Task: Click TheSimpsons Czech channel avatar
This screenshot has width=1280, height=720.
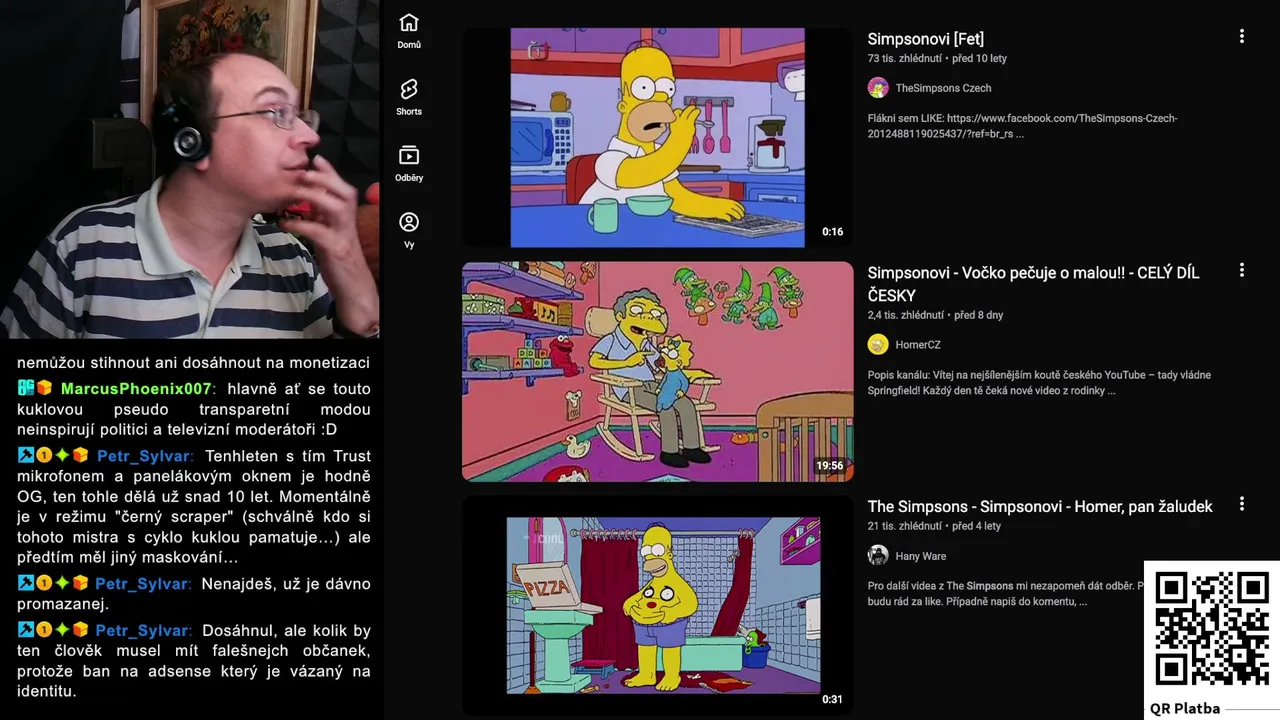Action: pyautogui.click(x=878, y=88)
